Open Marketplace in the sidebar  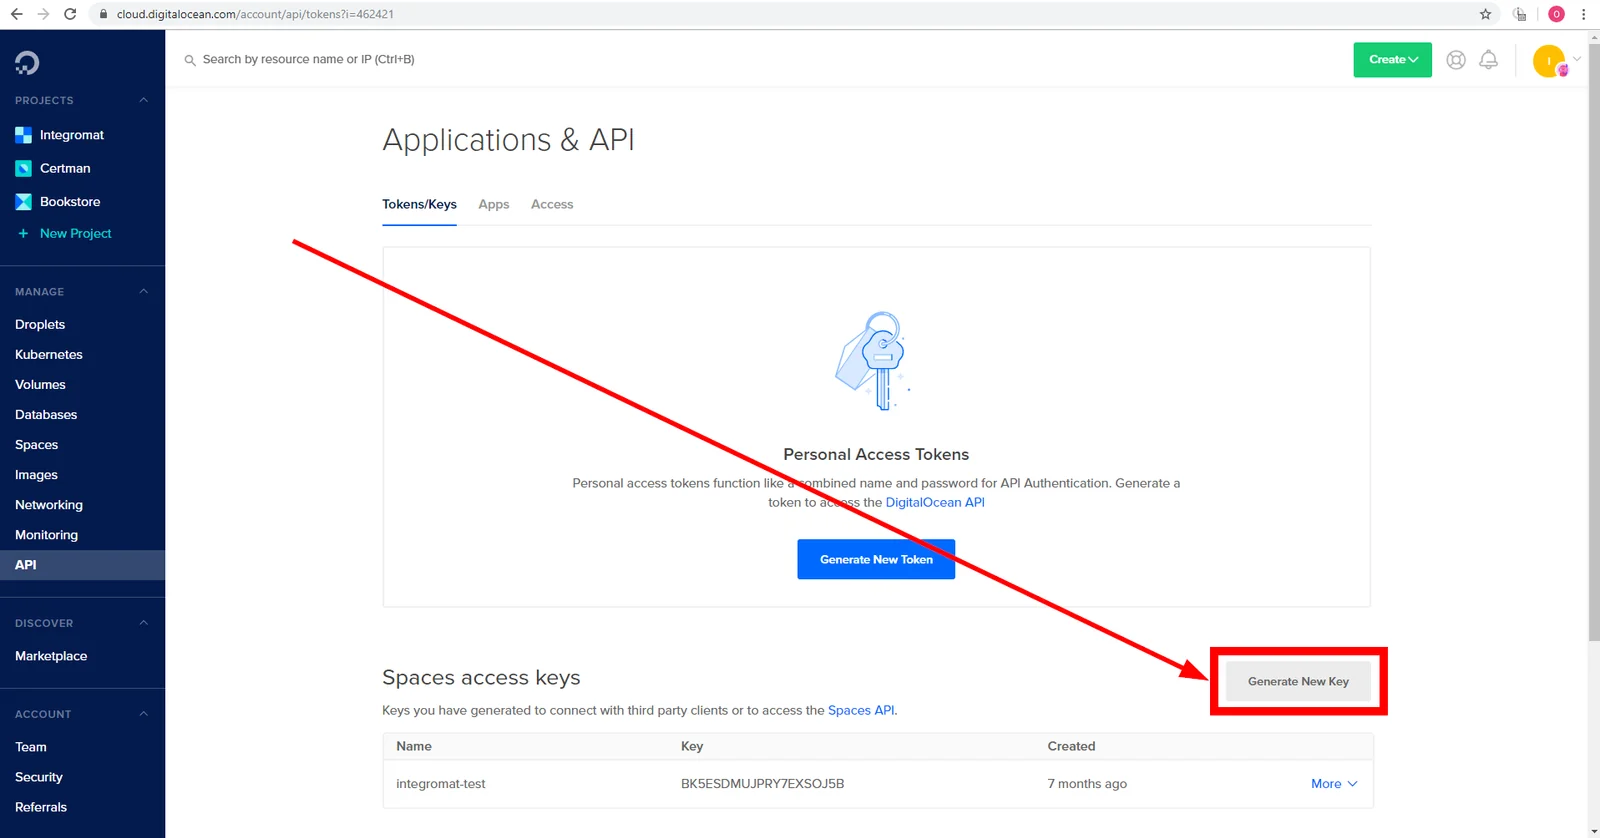[51, 656]
